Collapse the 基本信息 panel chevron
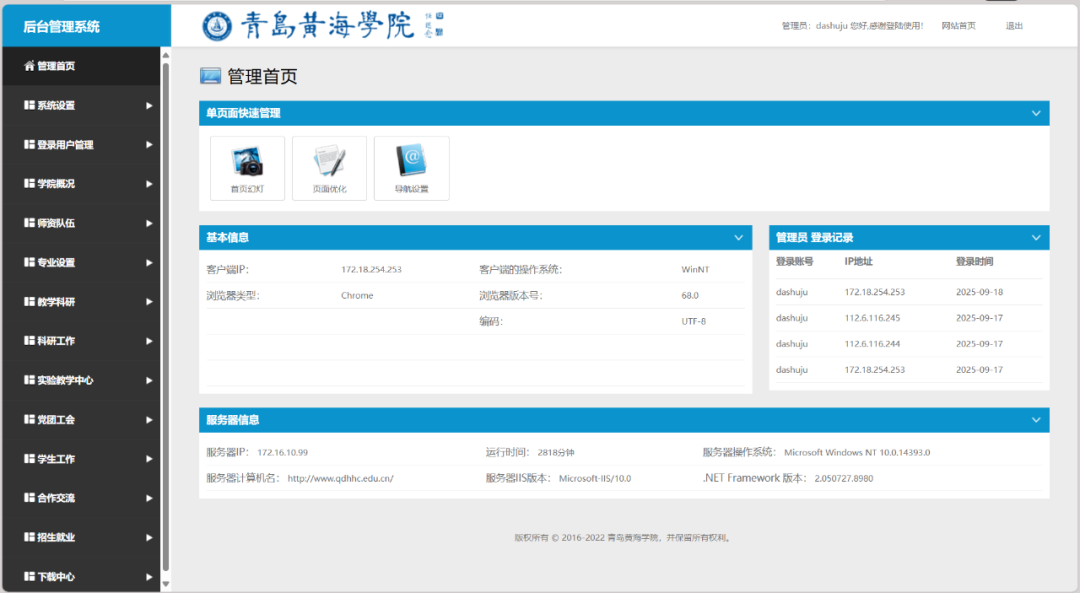 pos(738,238)
